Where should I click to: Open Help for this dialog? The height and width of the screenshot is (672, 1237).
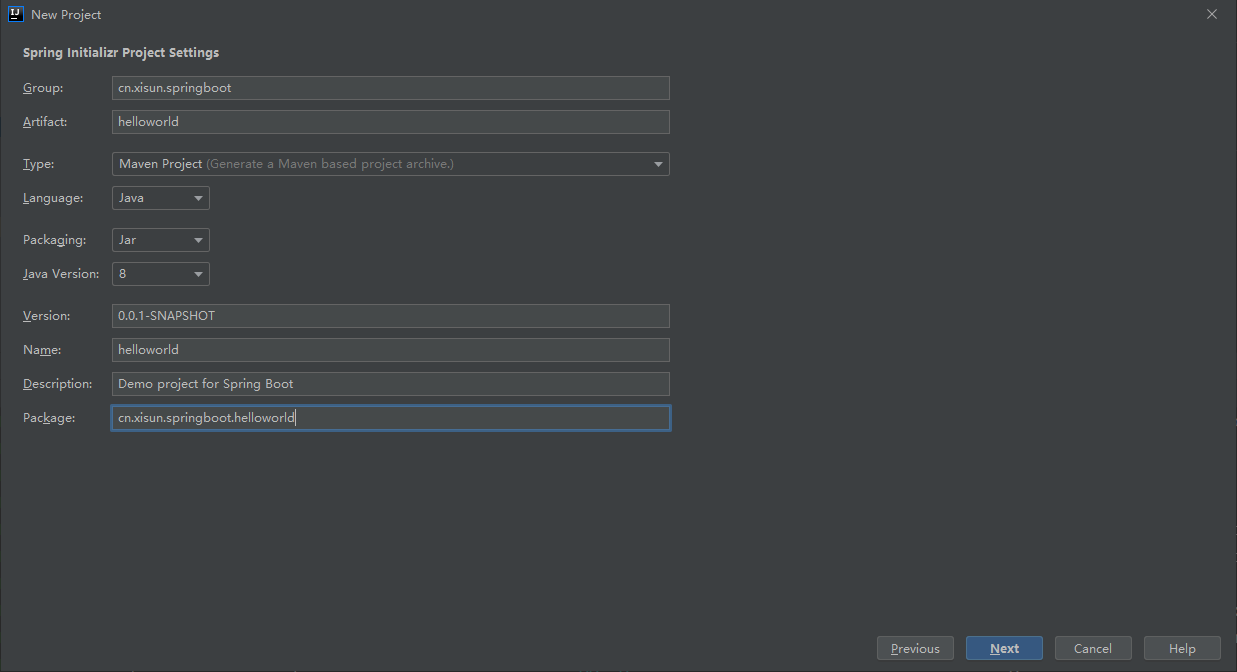click(1182, 649)
